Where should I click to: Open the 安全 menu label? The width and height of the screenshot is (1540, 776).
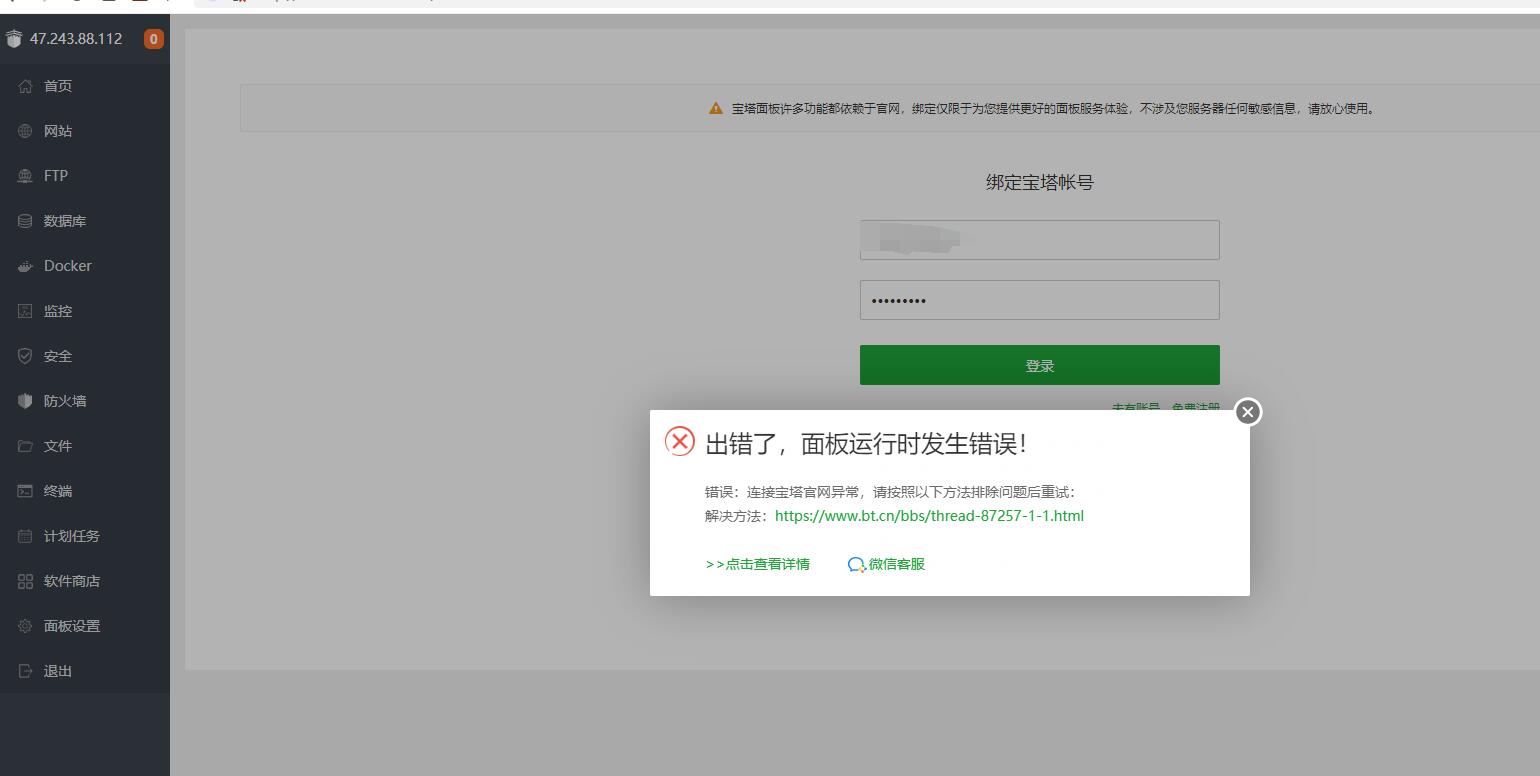point(58,356)
